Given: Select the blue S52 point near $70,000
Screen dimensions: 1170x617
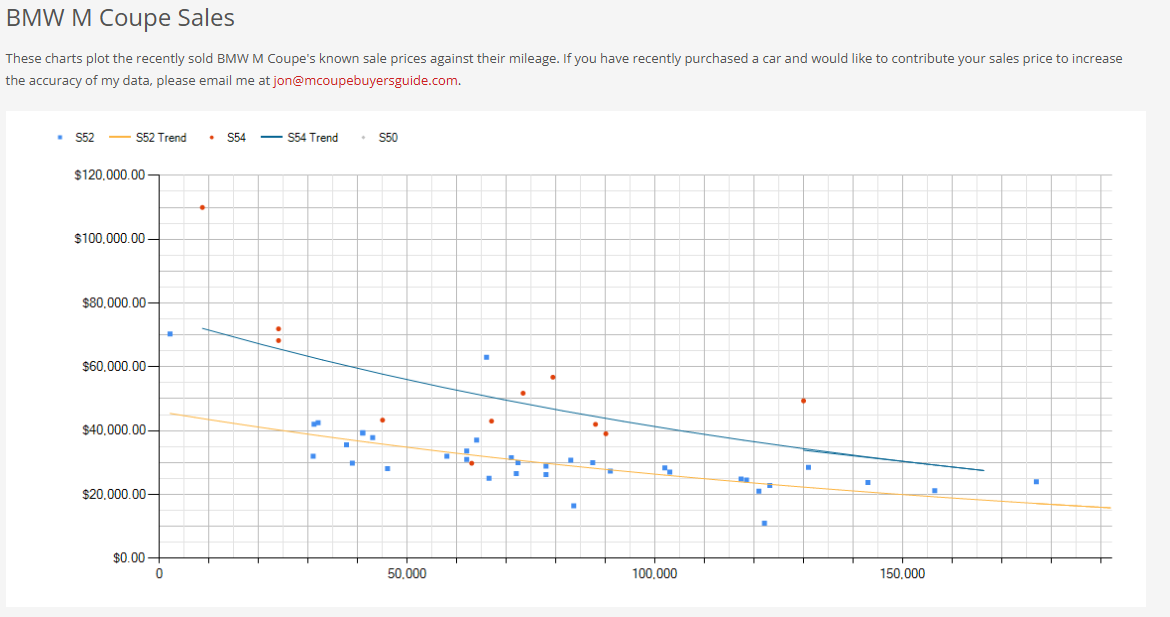Looking at the screenshot, I should pos(170,334).
